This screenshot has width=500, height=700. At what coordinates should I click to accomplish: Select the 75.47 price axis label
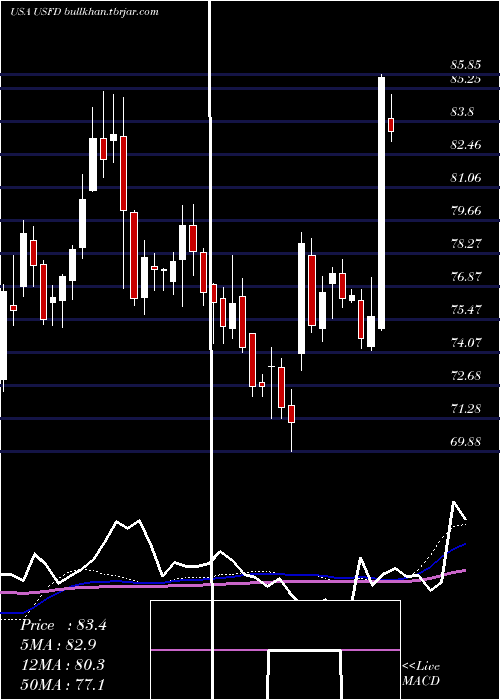(466, 310)
